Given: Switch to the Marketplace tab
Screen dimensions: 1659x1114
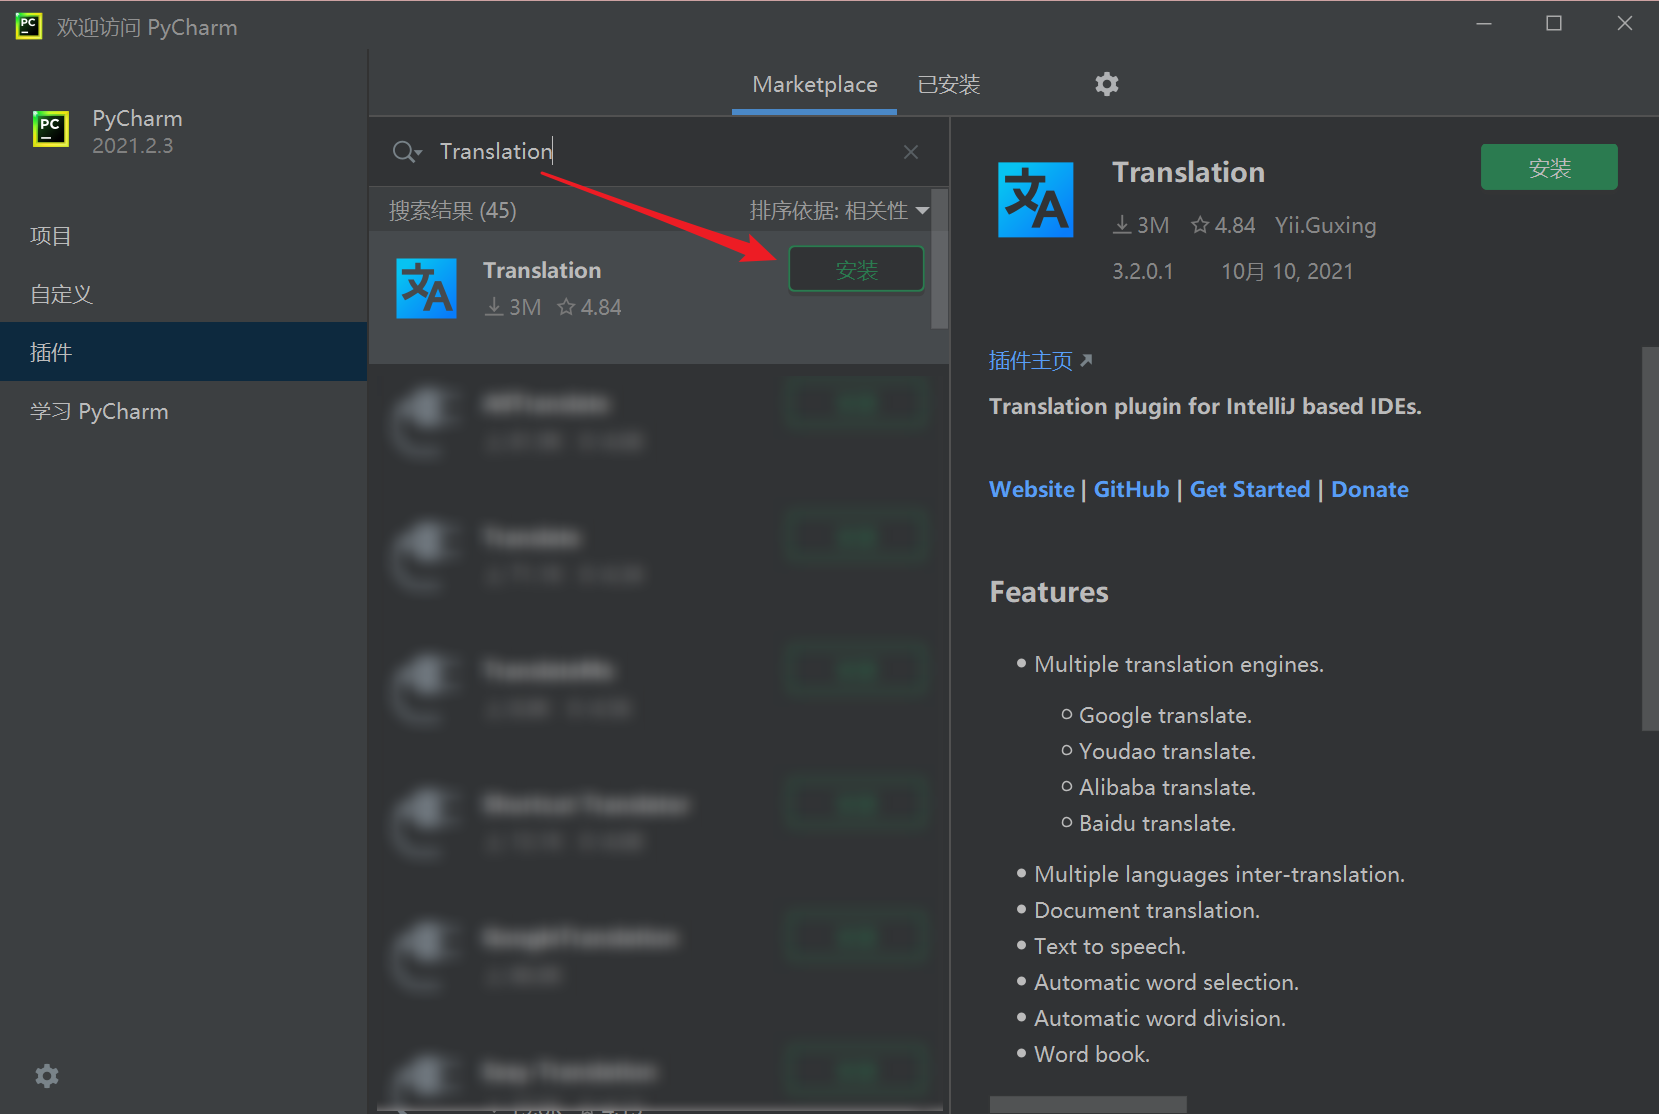Looking at the screenshot, I should pos(814,85).
